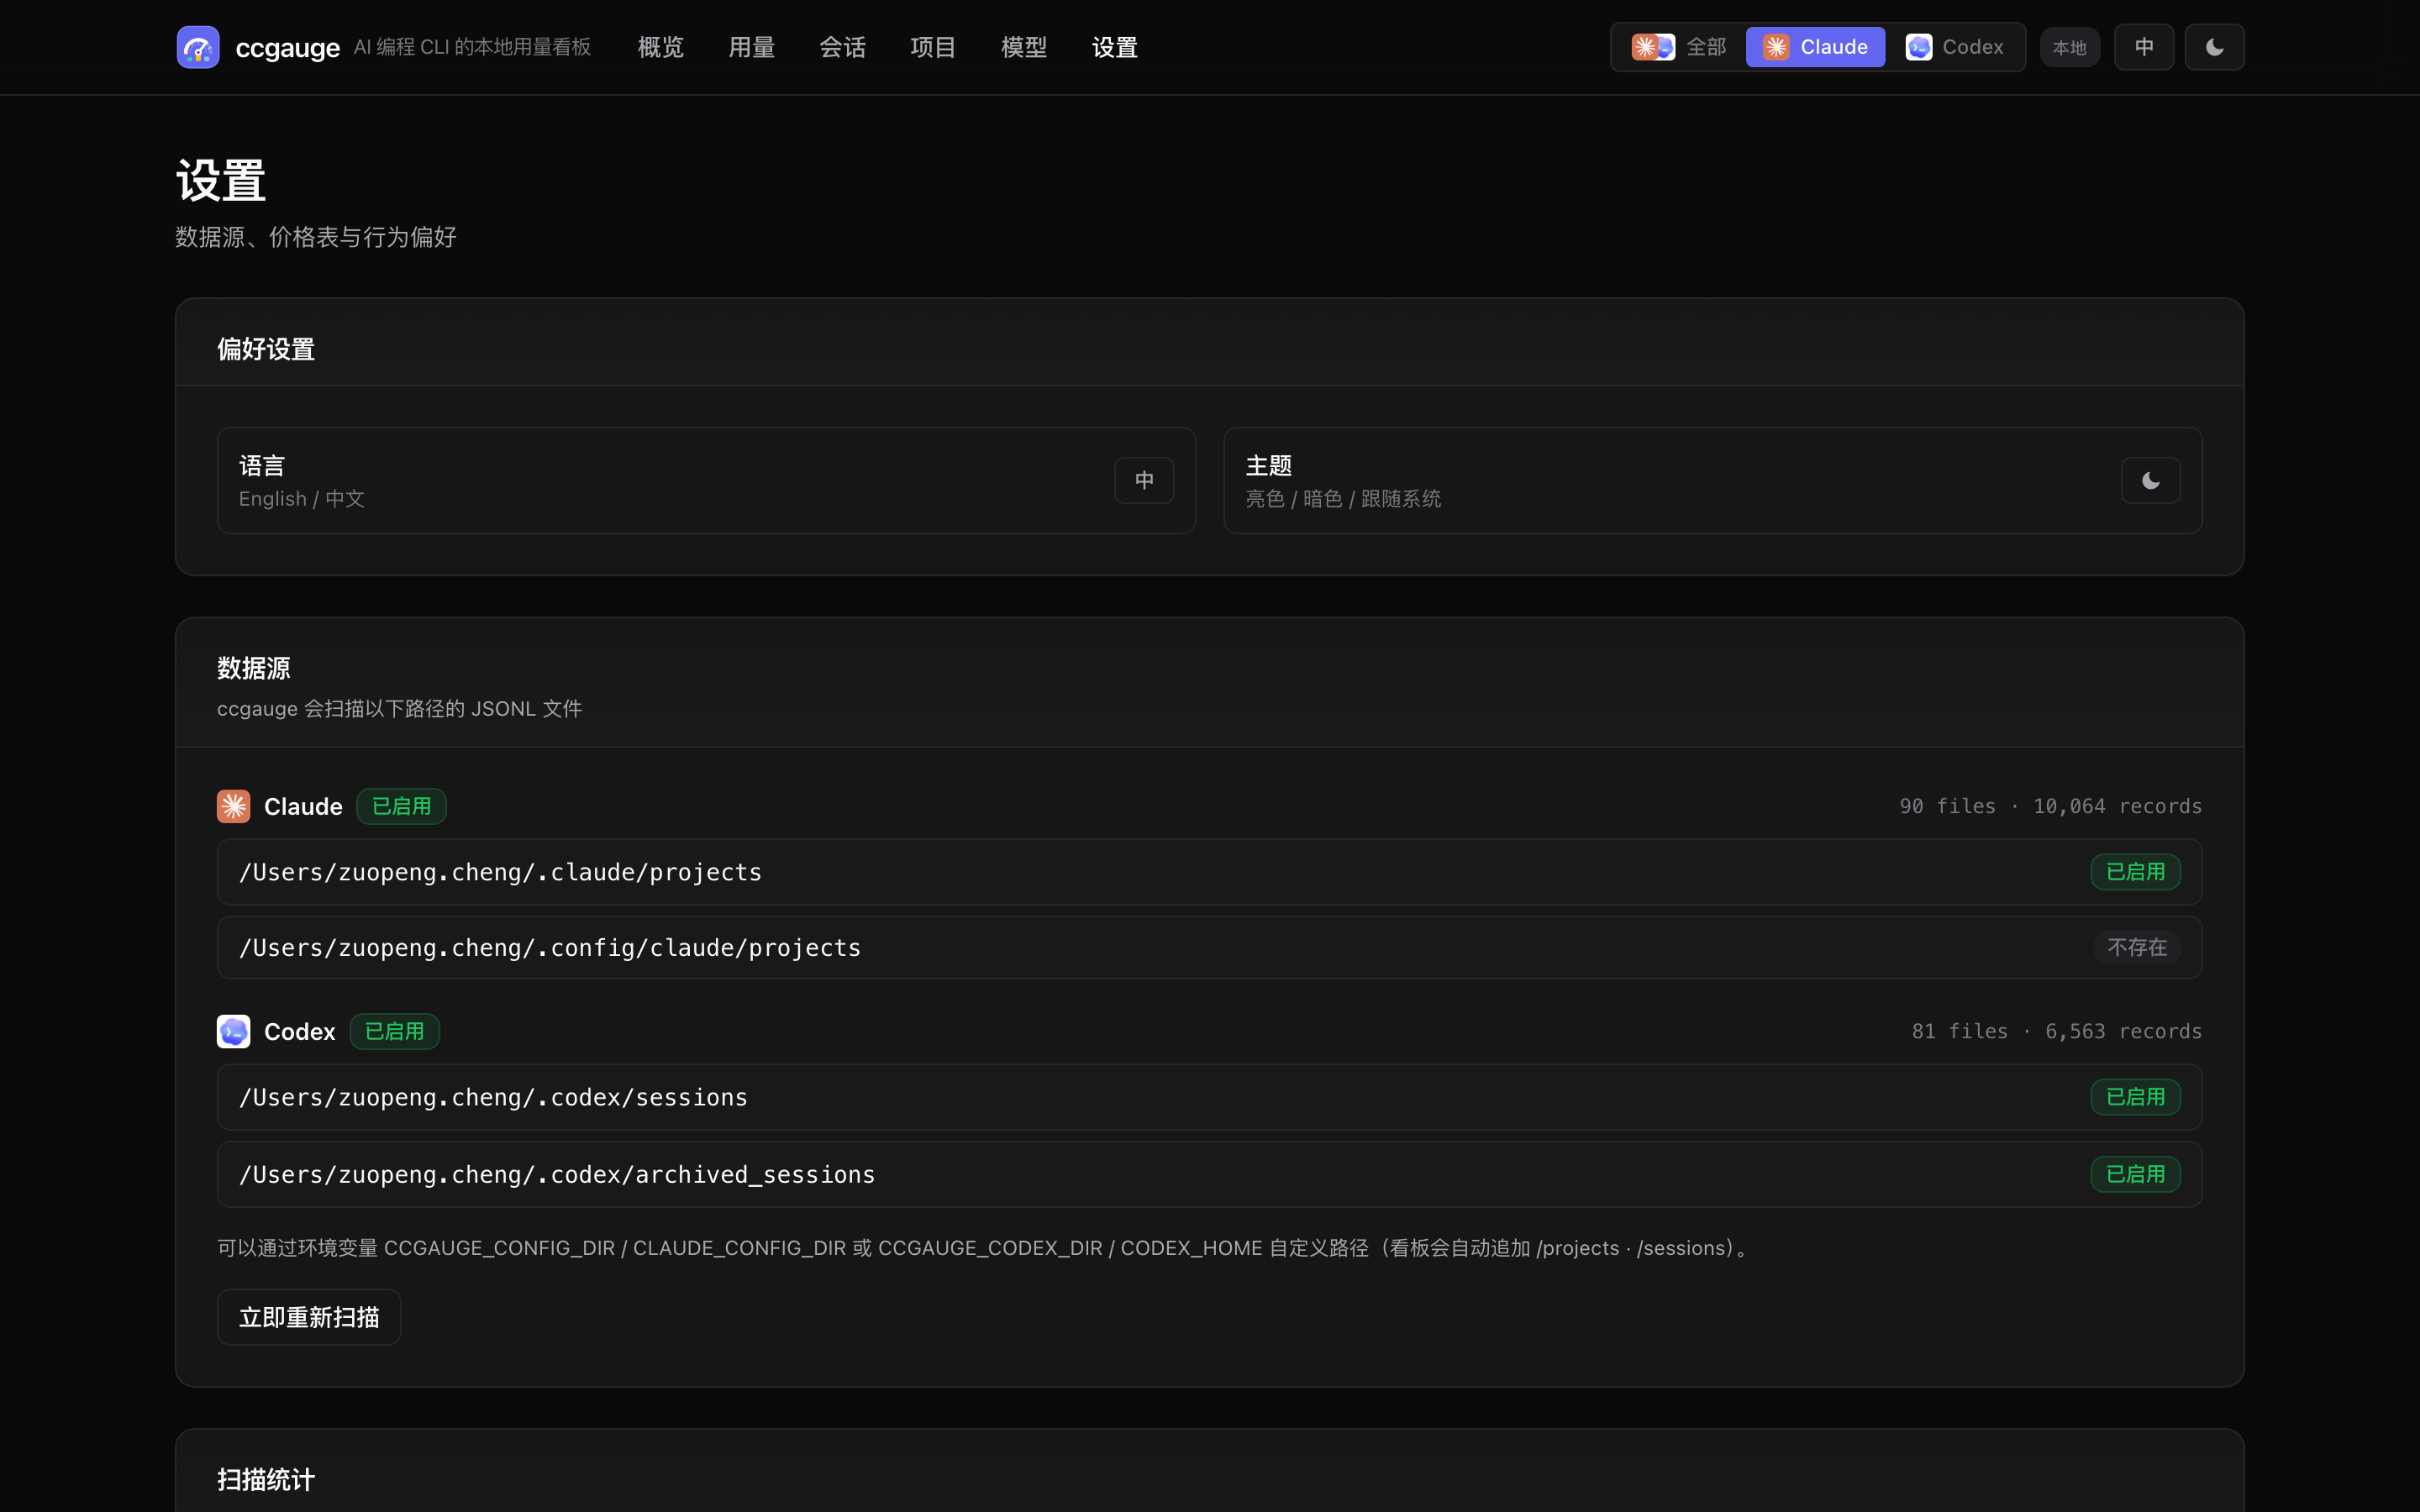Image resolution: width=2420 pixels, height=1512 pixels.
Task: Click the 扫描统计 section heading
Action: tap(266, 1479)
